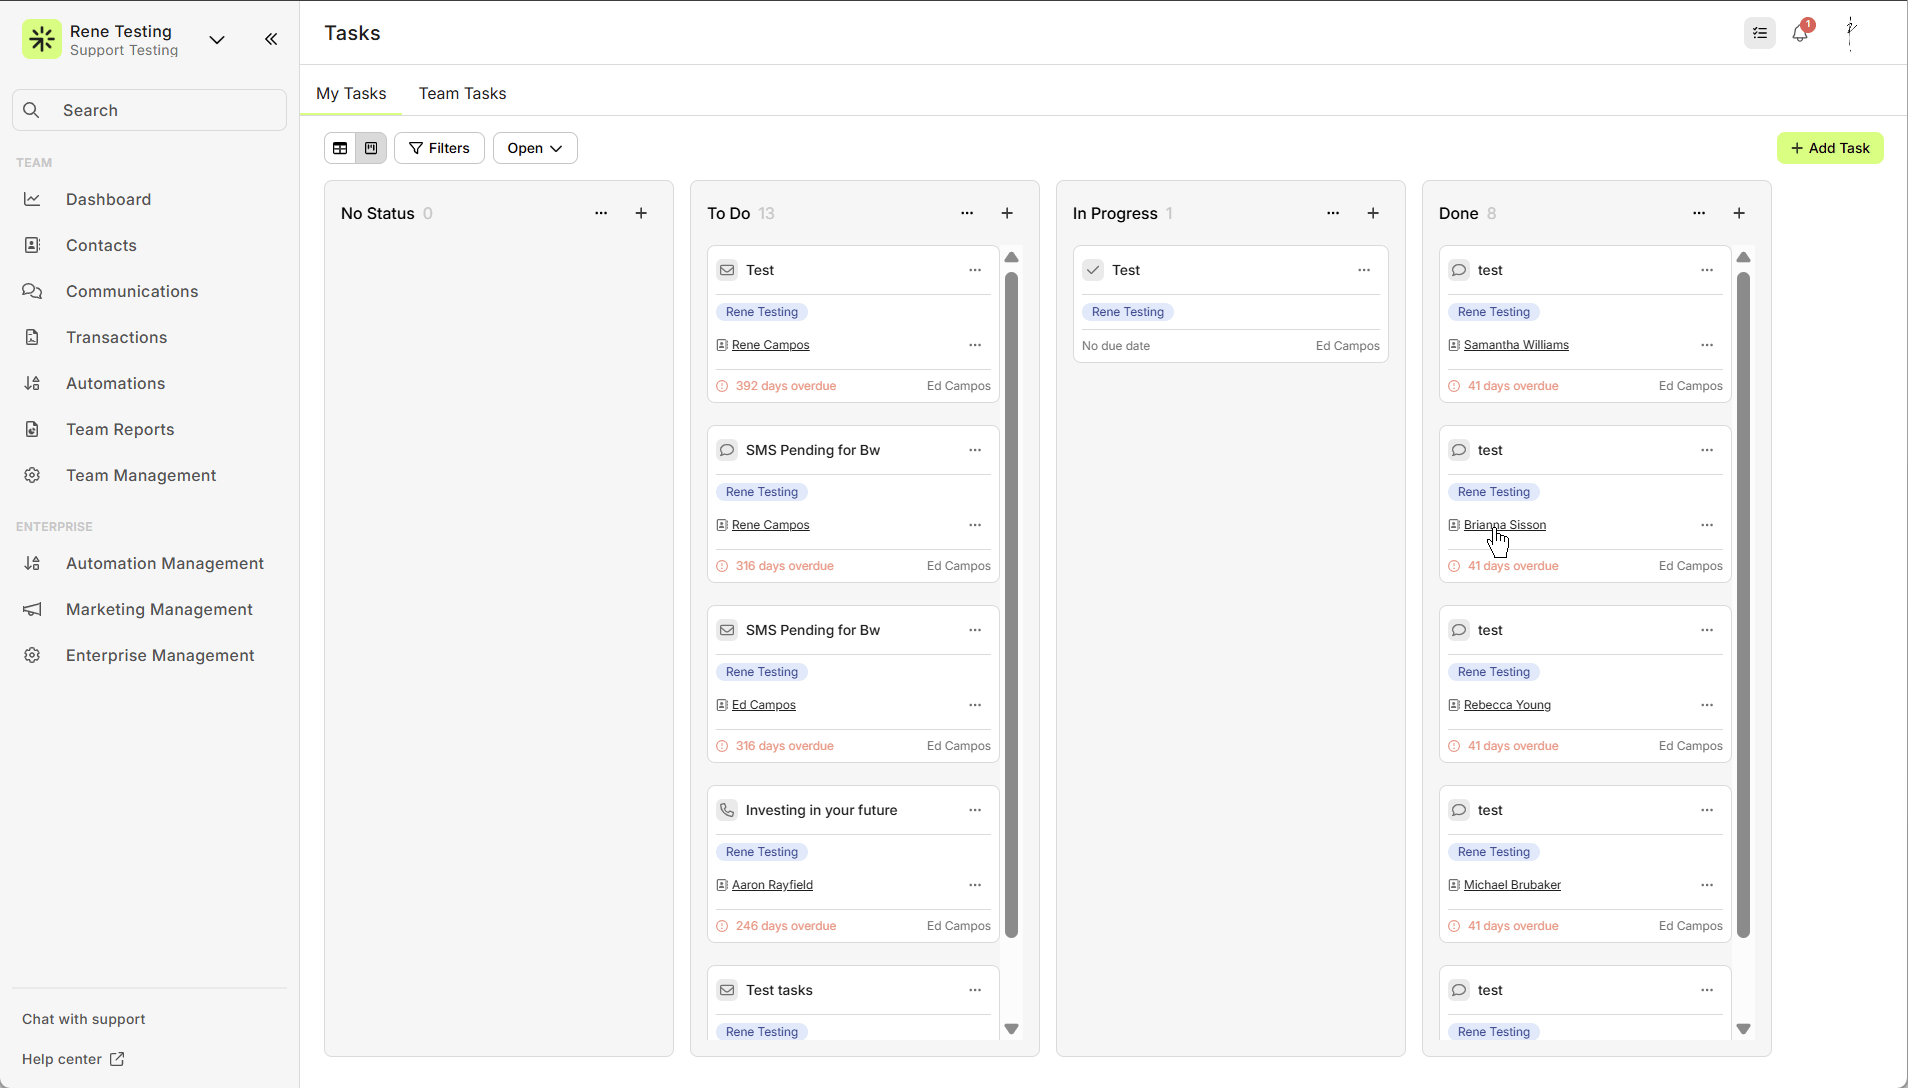
Task: Open more options on Investing in your future card
Action: (975, 810)
